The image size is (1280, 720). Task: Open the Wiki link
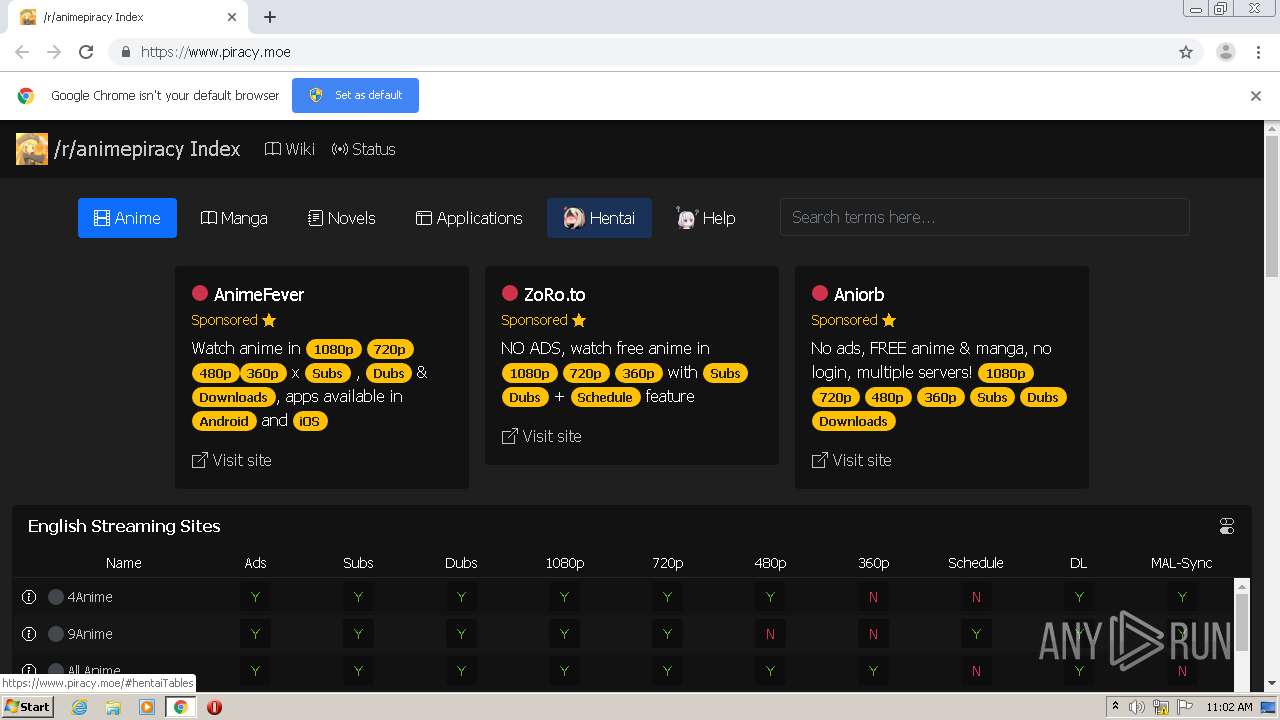click(290, 149)
